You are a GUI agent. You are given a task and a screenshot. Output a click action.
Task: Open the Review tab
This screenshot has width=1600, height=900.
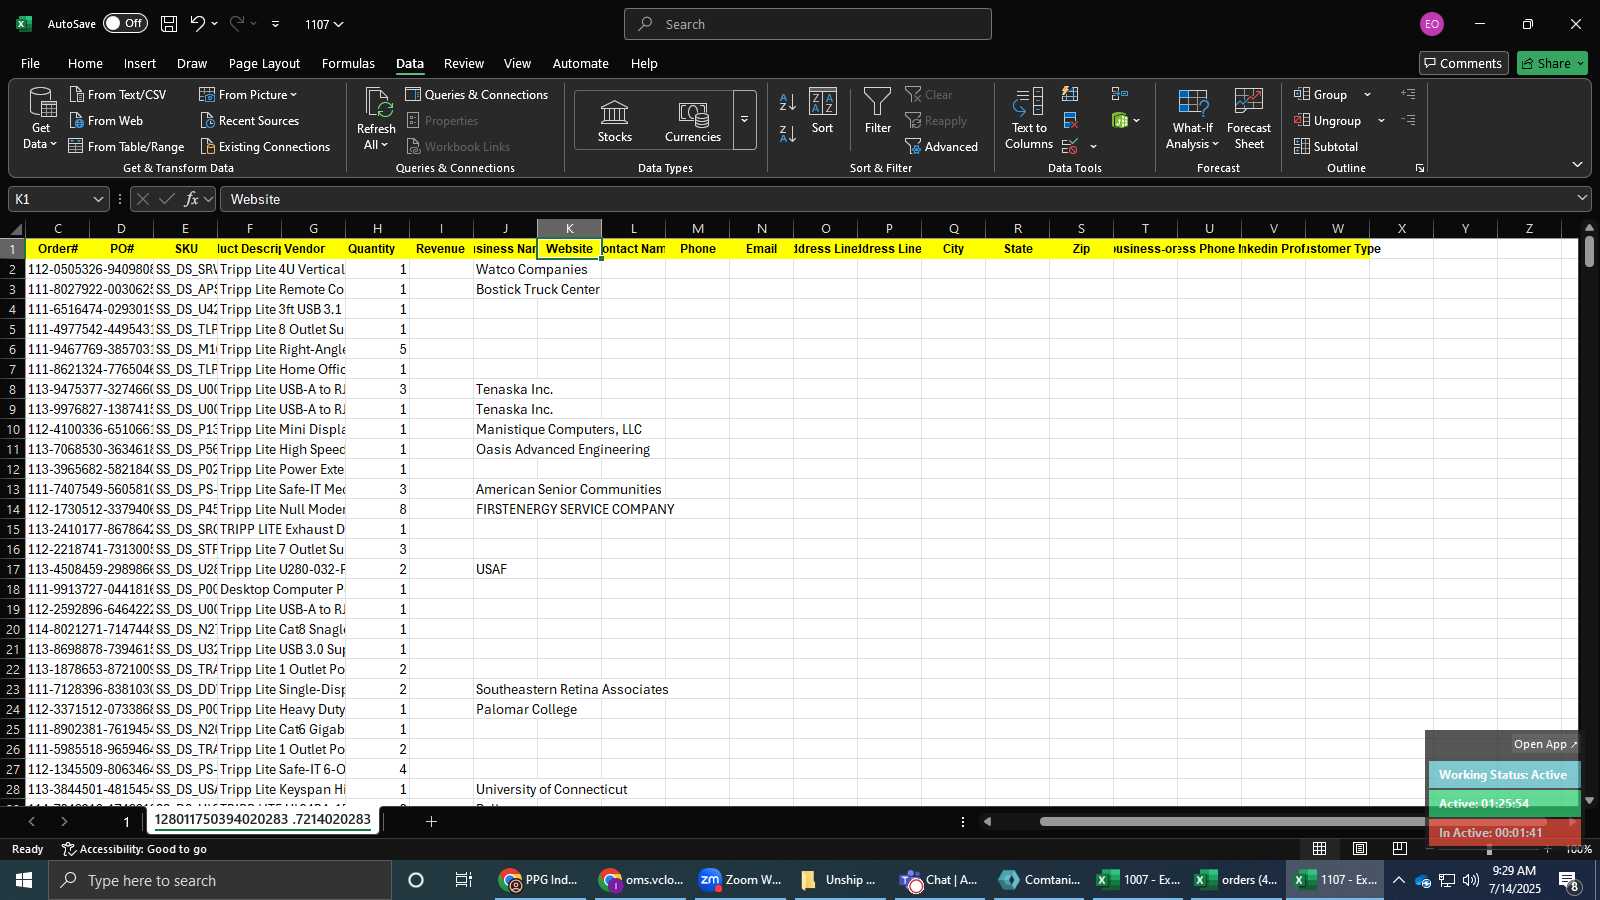point(464,63)
